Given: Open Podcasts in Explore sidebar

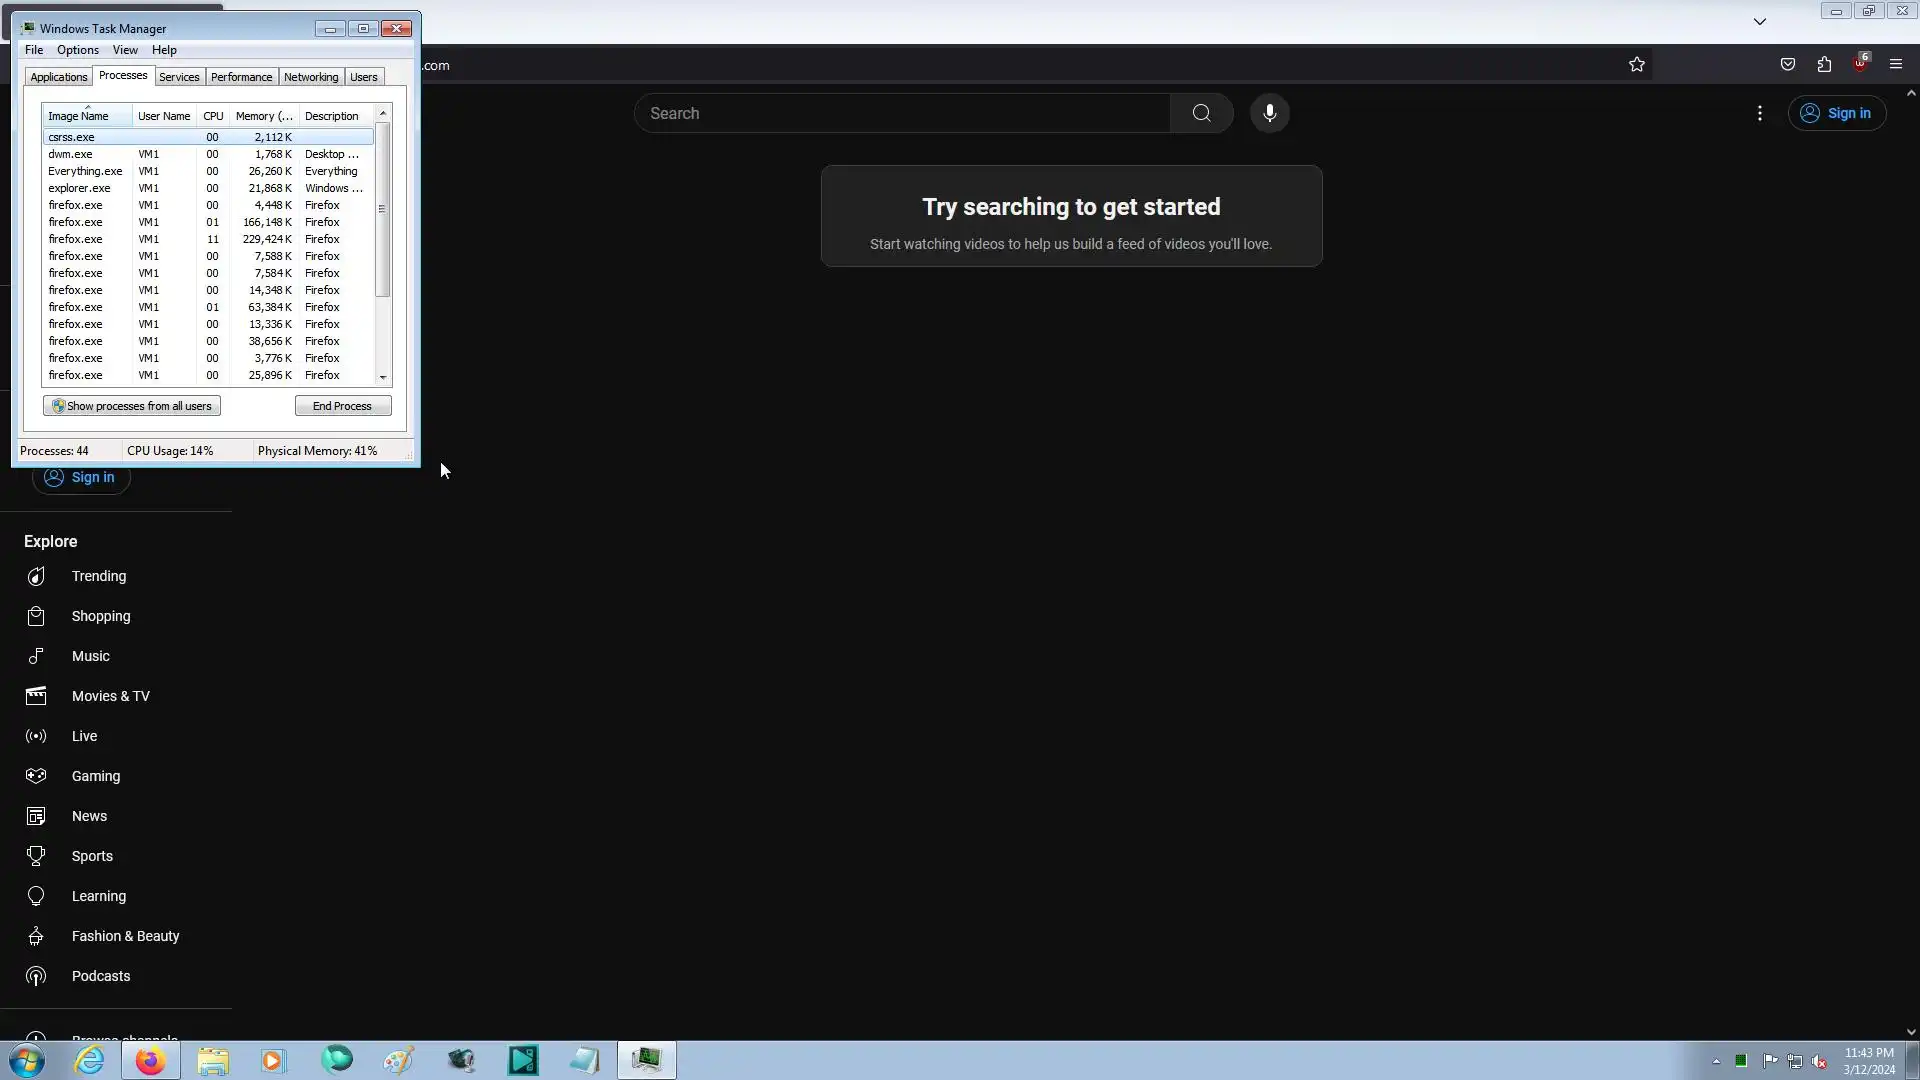Looking at the screenshot, I should (x=100, y=976).
